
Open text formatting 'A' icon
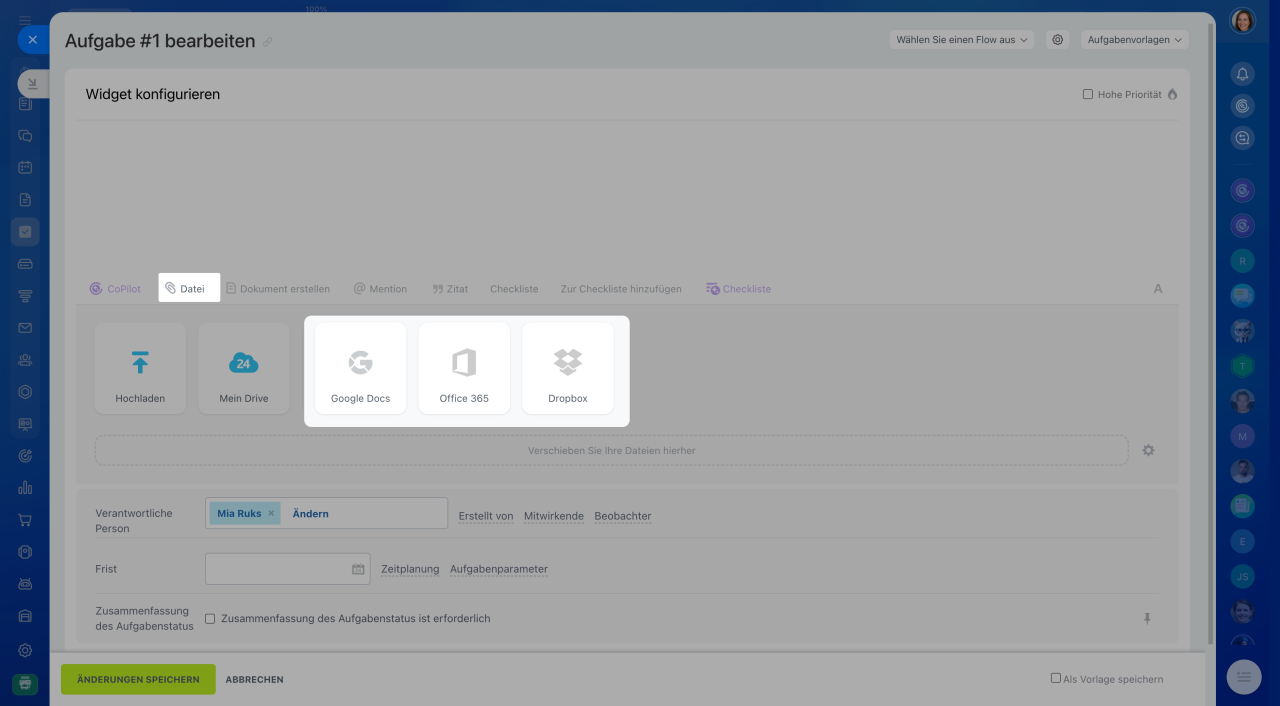point(1158,289)
